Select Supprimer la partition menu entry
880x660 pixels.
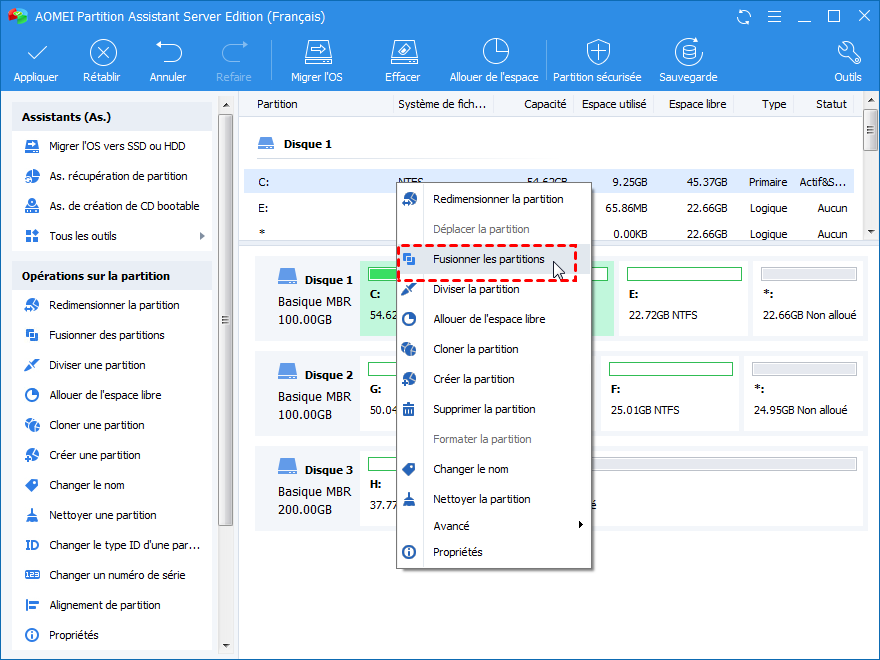pyautogui.click(x=483, y=409)
